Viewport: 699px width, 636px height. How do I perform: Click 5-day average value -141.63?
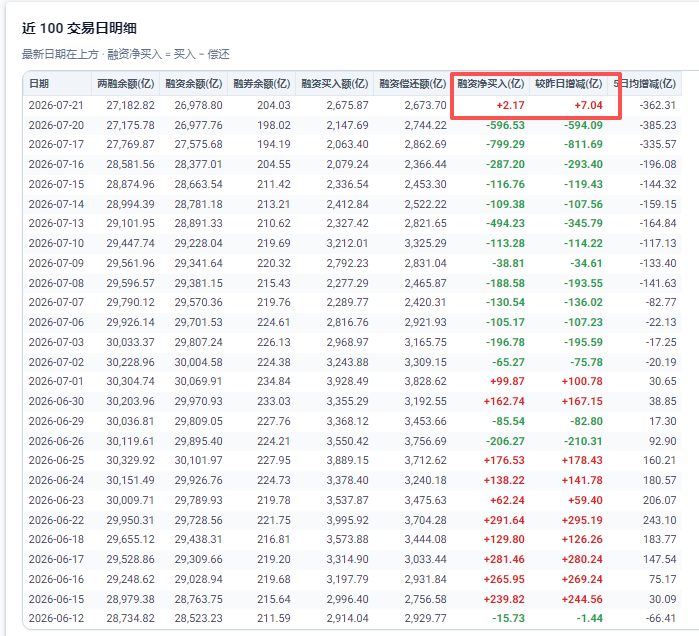coord(658,283)
